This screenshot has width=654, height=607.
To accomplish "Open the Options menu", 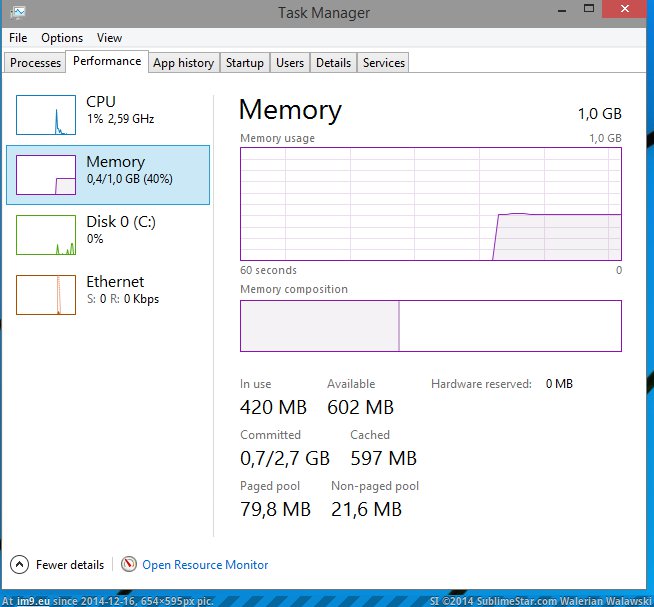I will [x=62, y=38].
